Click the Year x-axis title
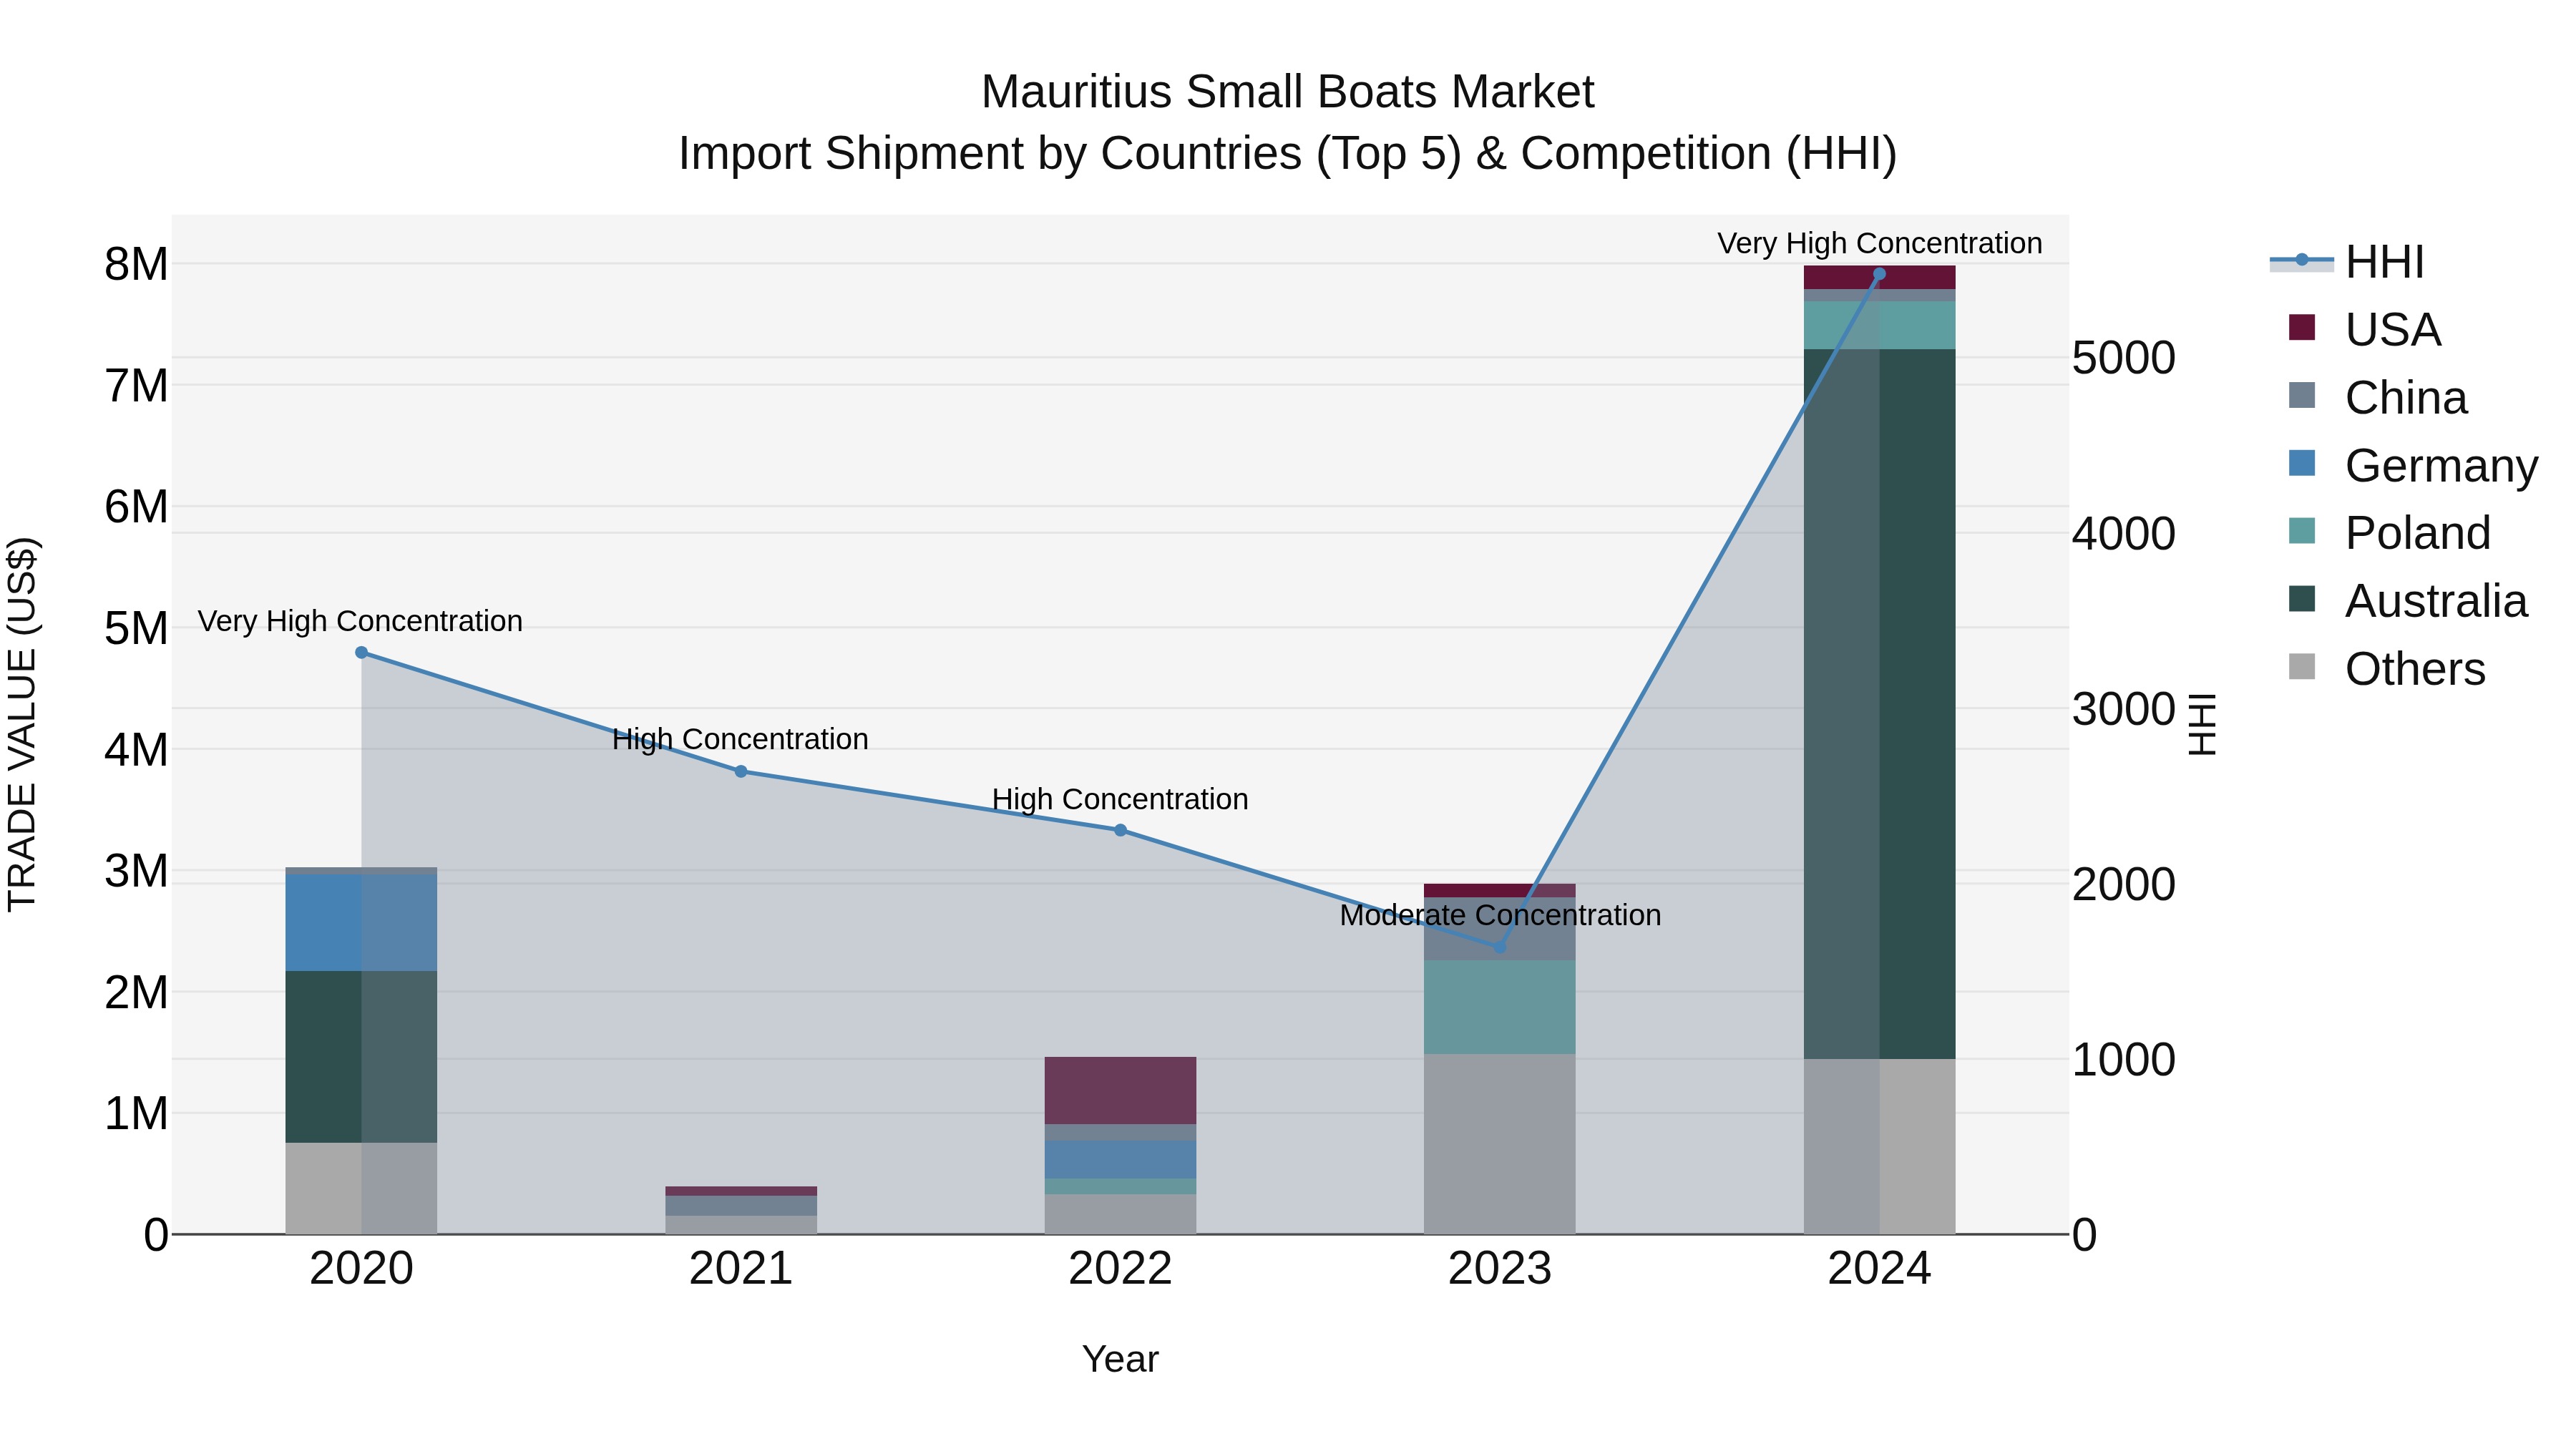2576x1449 pixels. [x=1120, y=1359]
